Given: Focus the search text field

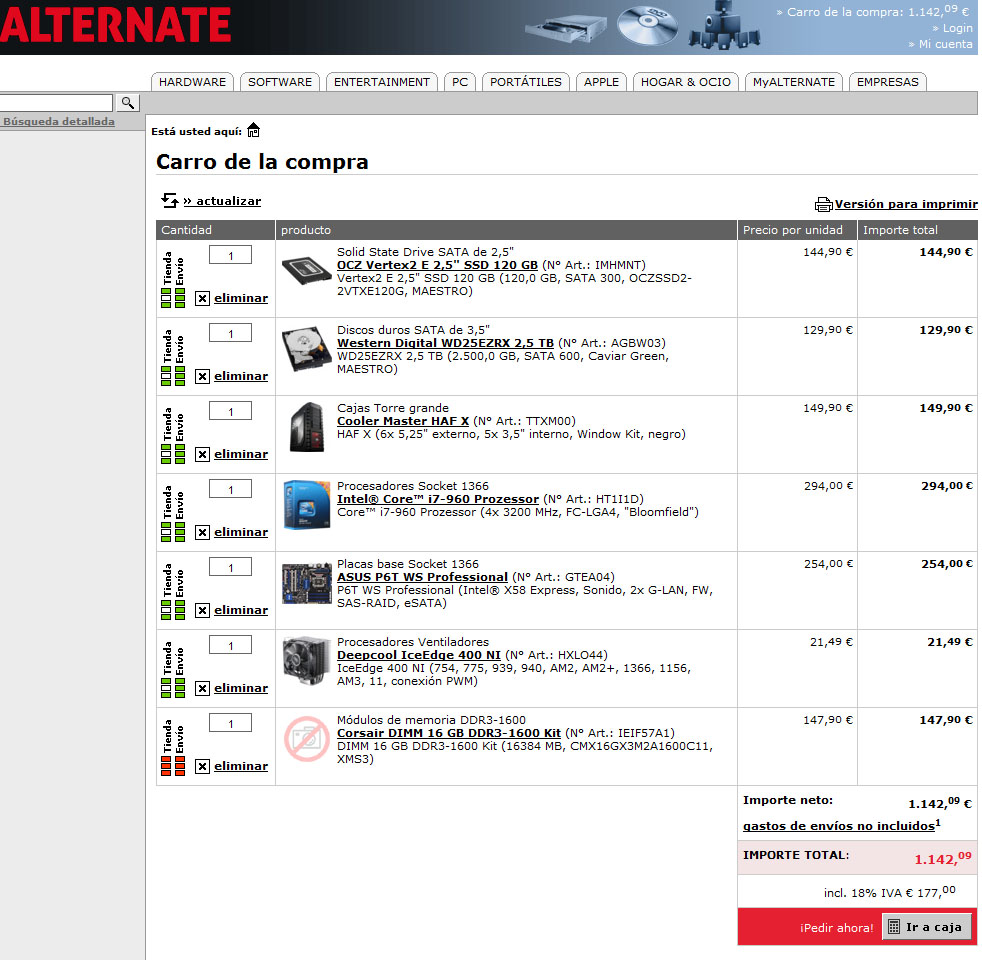Looking at the screenshot, I should tap(56, 103).
